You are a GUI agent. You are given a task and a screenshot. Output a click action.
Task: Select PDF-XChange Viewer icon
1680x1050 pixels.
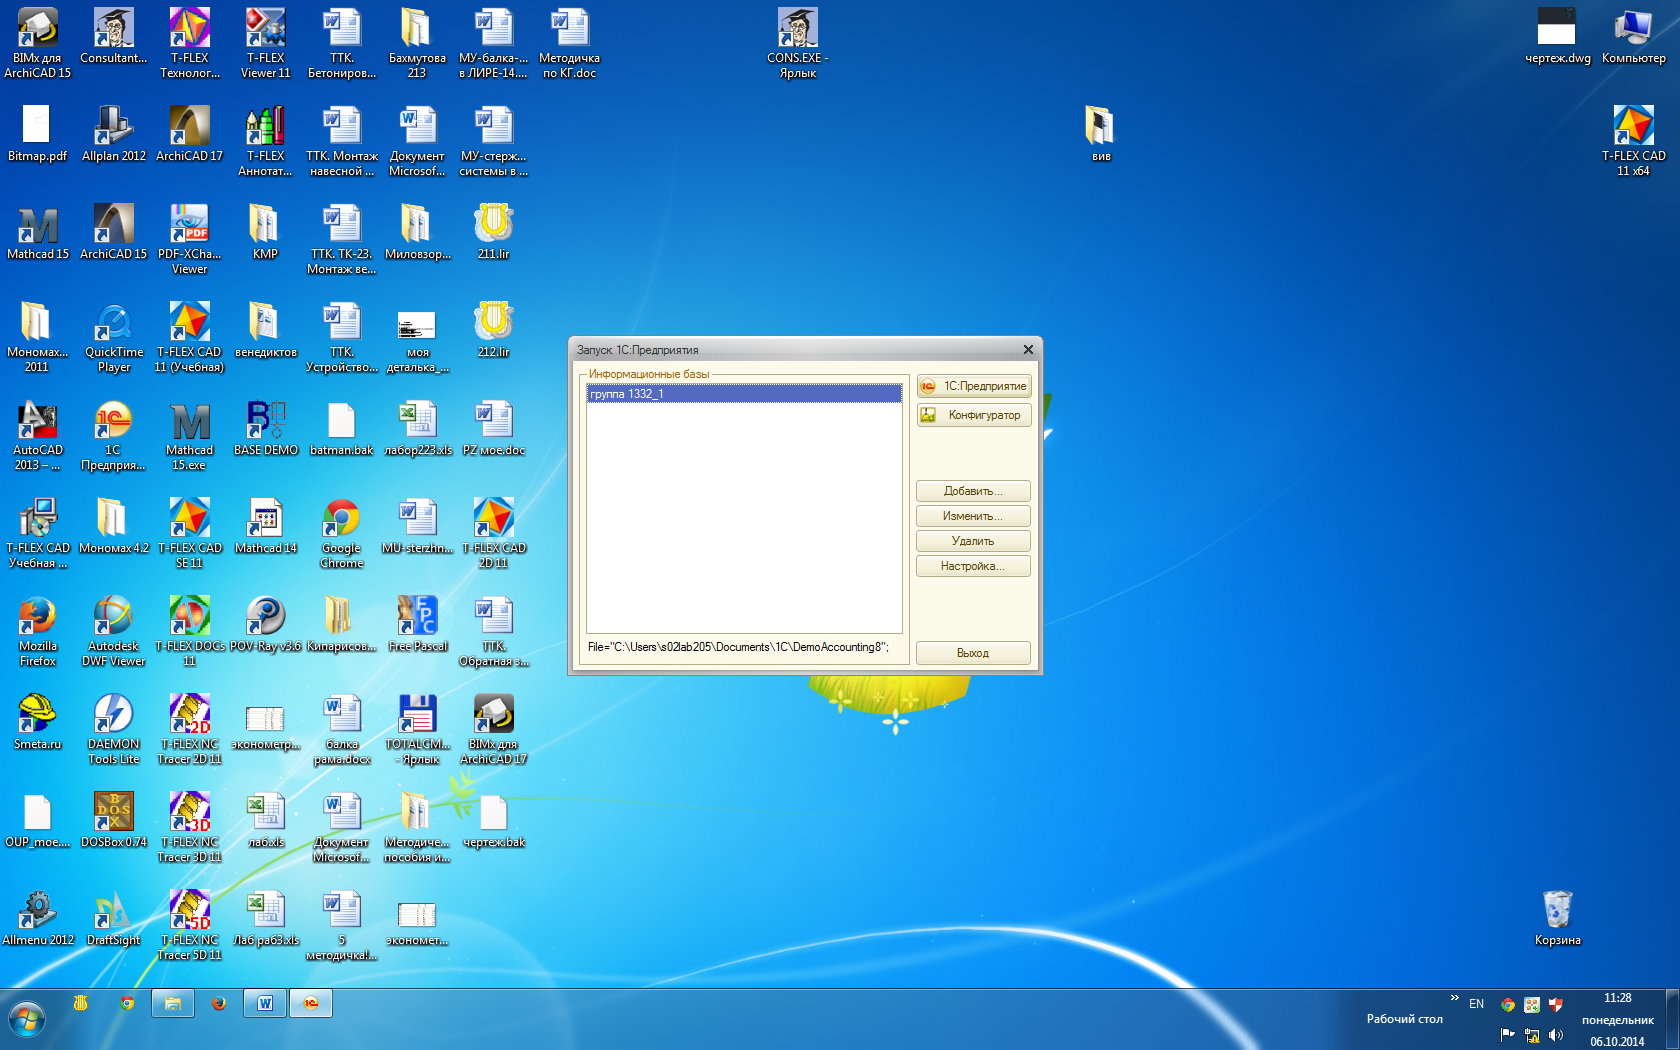189,240
